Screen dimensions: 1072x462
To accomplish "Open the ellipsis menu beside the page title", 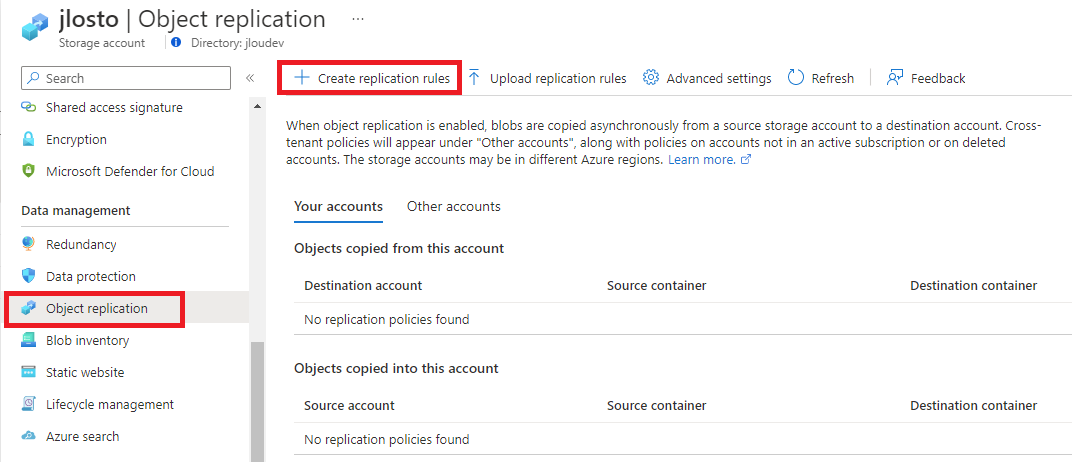I will click(358, 19).
